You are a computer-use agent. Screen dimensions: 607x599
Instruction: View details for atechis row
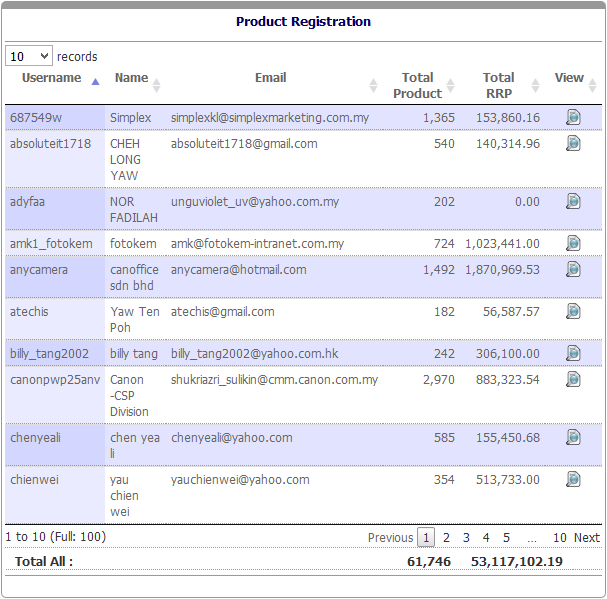coord(573,312)
